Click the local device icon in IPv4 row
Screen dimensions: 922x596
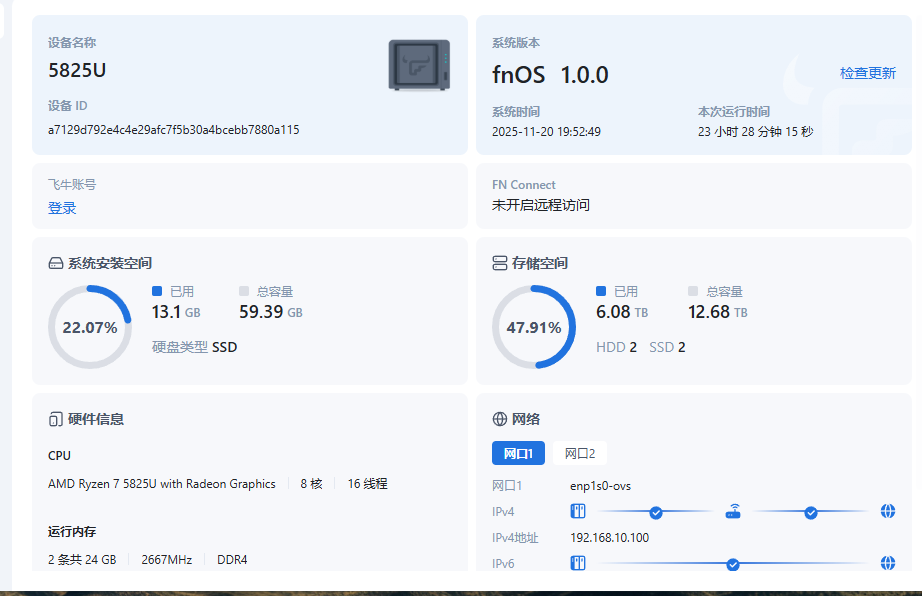[x=578, y=512]
